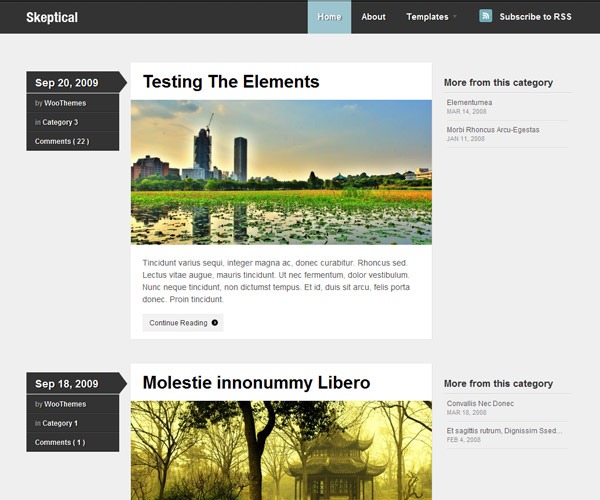
Task: Open Et sagittis rutrum, Dignissim related post
Action: (504, 431)
